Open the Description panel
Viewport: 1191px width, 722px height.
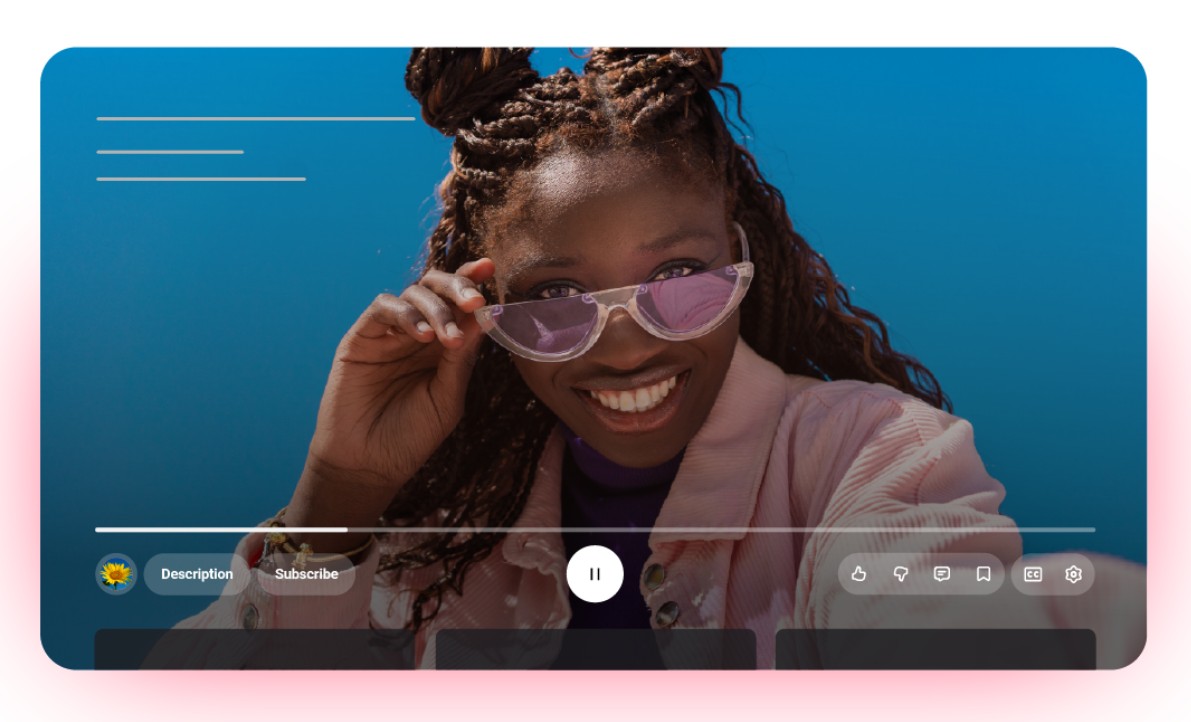[197, 574]
